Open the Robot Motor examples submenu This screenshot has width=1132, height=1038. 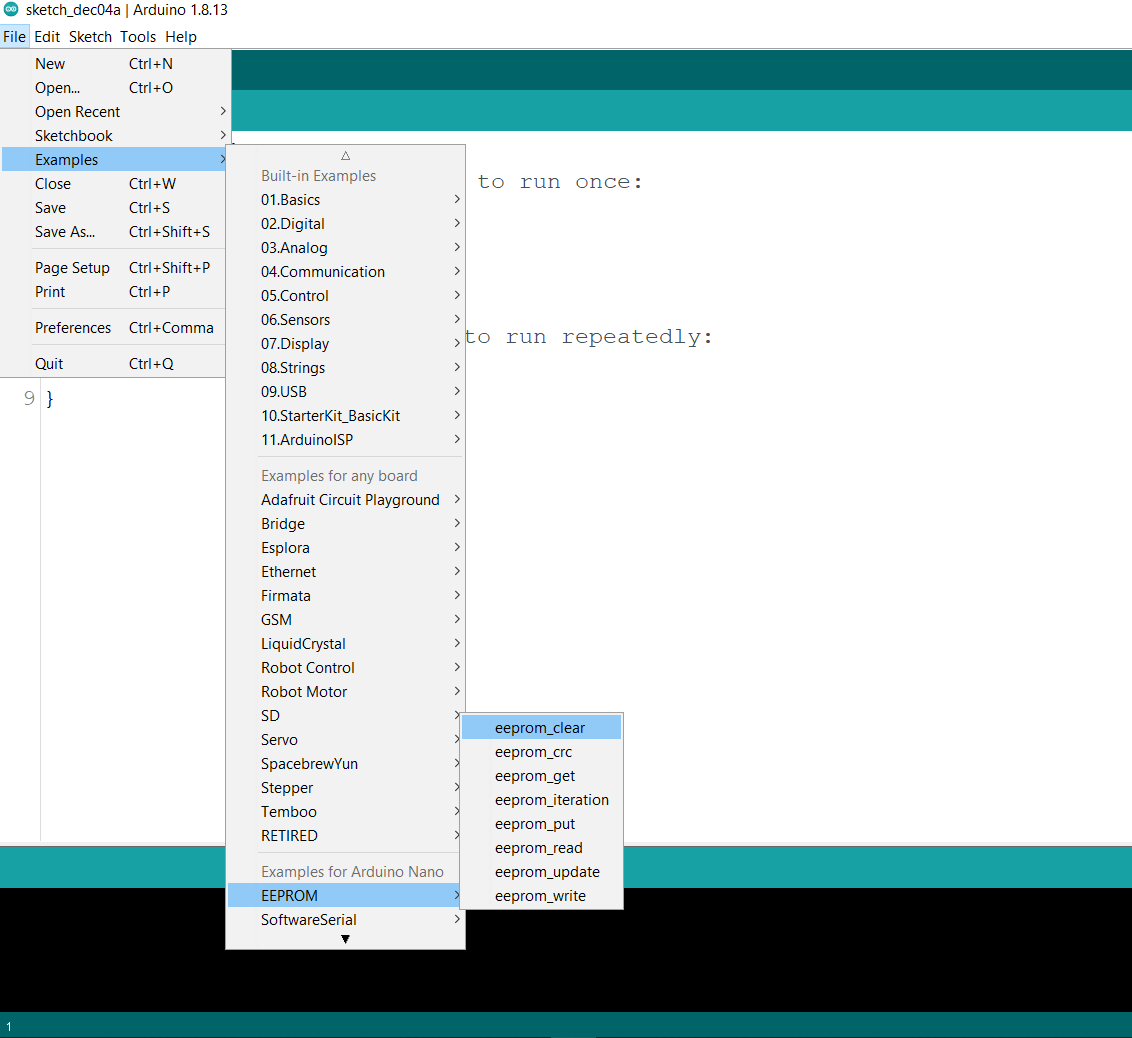pyautogui.click(x=345, y=692)
